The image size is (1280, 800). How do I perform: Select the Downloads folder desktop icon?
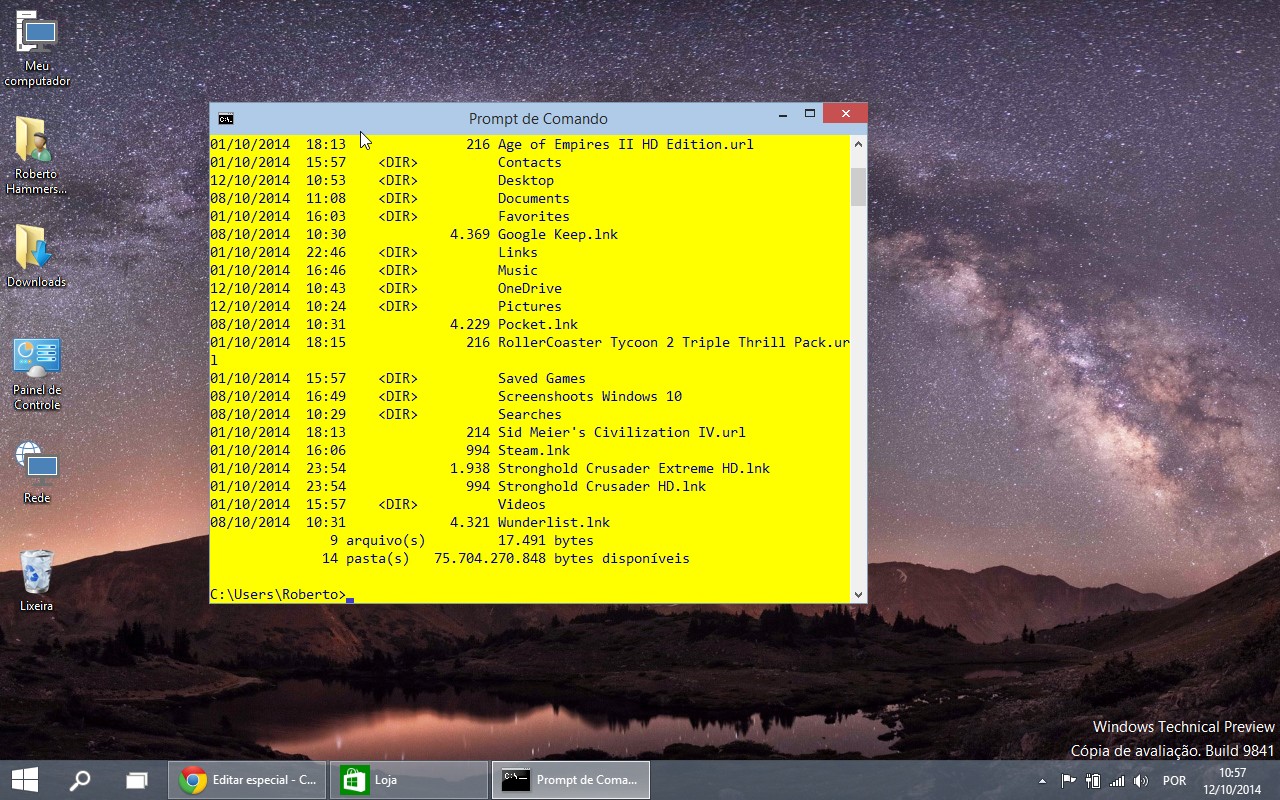(37, 257)
